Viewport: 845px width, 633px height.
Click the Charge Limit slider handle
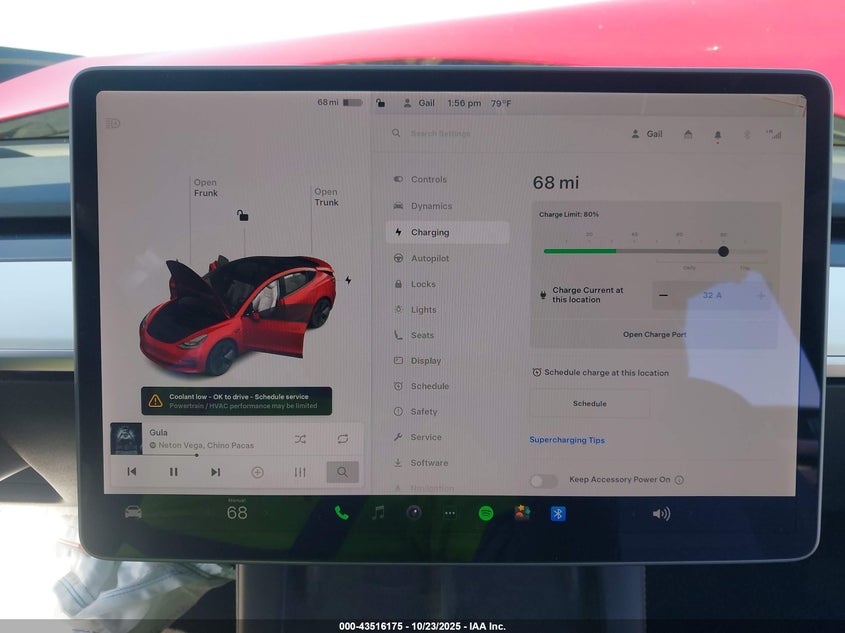723,251
